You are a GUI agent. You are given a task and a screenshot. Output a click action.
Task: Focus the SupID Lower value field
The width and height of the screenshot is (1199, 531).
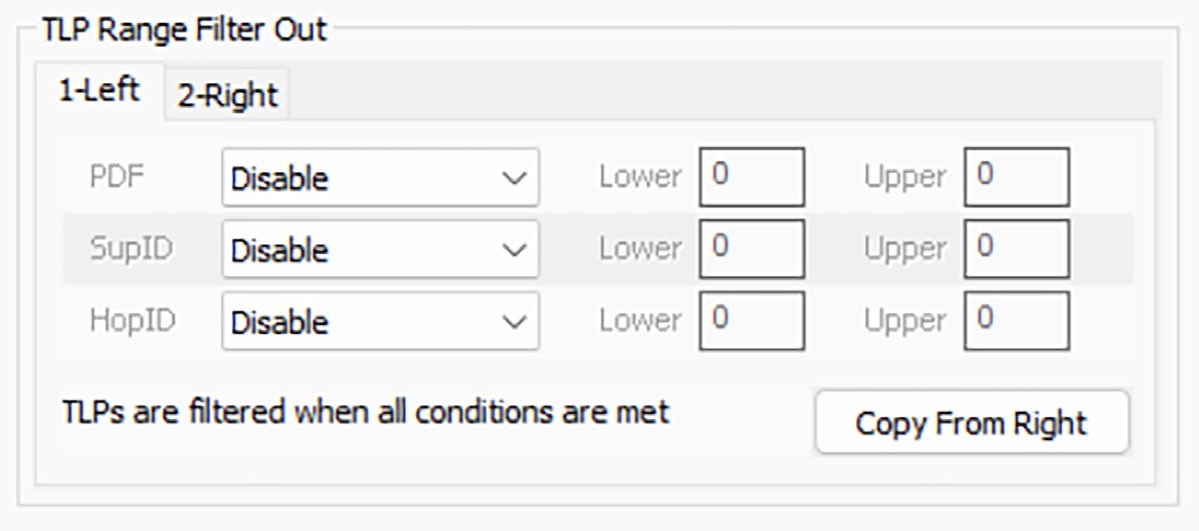click(x=752, y=249)
